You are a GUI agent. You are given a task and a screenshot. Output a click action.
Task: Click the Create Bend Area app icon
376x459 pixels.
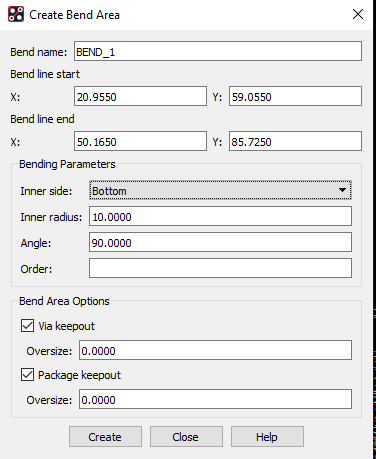[x=16, y=14]
